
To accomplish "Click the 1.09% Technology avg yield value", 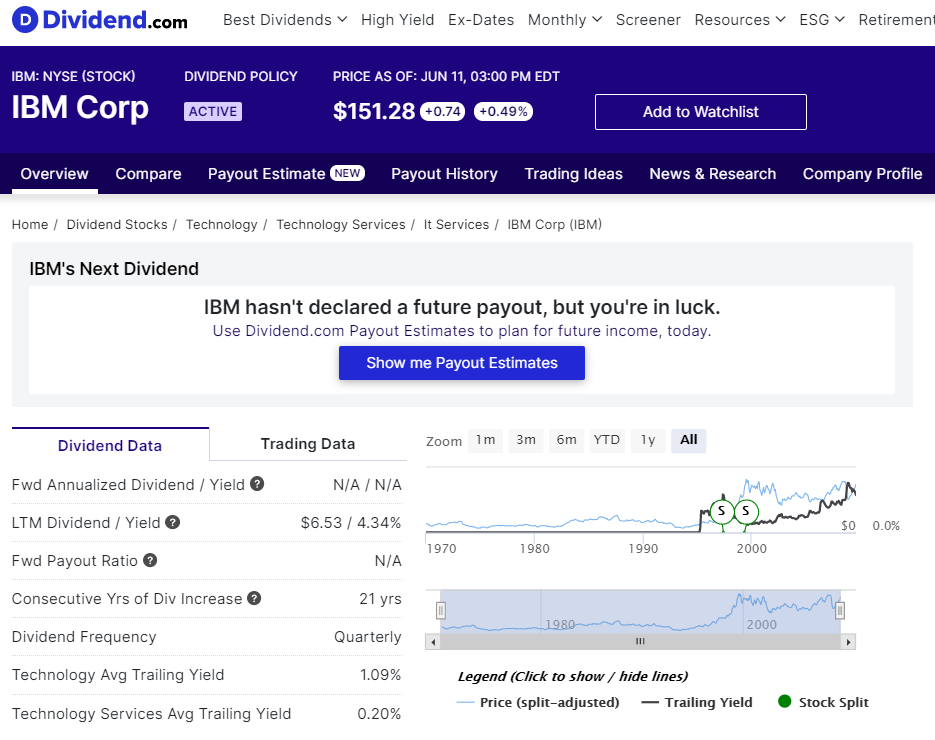I will (x=380, y=674).
